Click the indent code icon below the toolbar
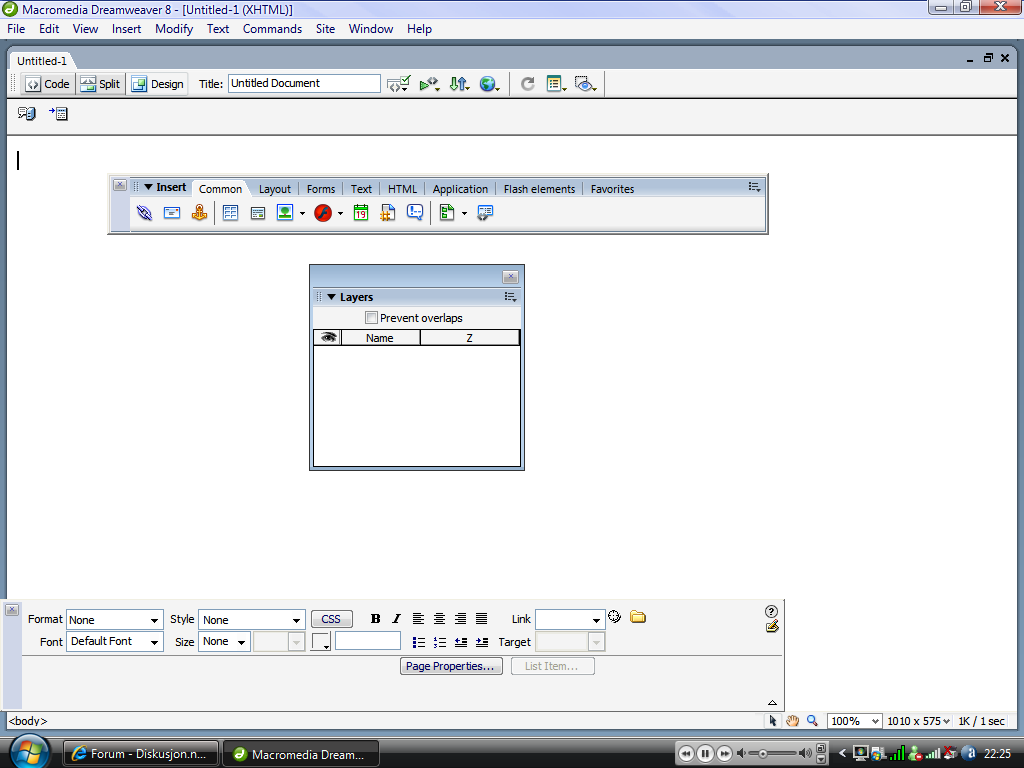The width and height of the screenshot is (1024, 768). (x=58, y=114)
